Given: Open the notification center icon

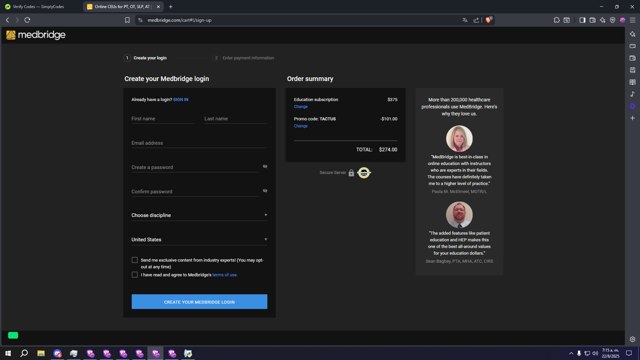Looking at the screenshot, I should click(x=629, y=353).
